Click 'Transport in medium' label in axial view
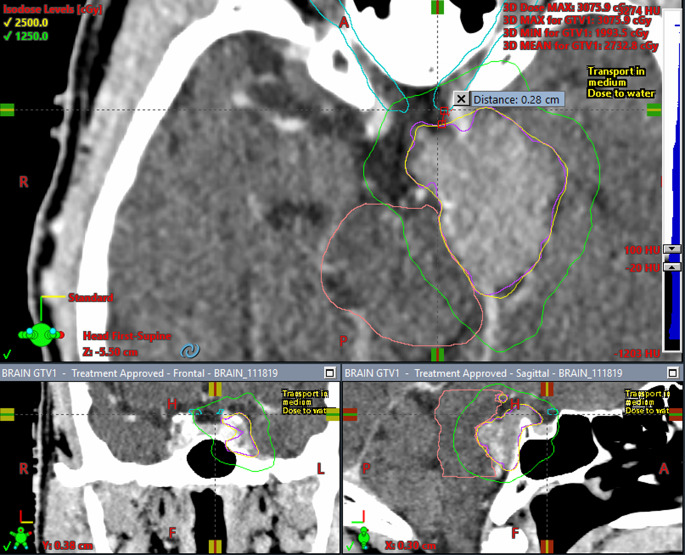 coord(616,76)
